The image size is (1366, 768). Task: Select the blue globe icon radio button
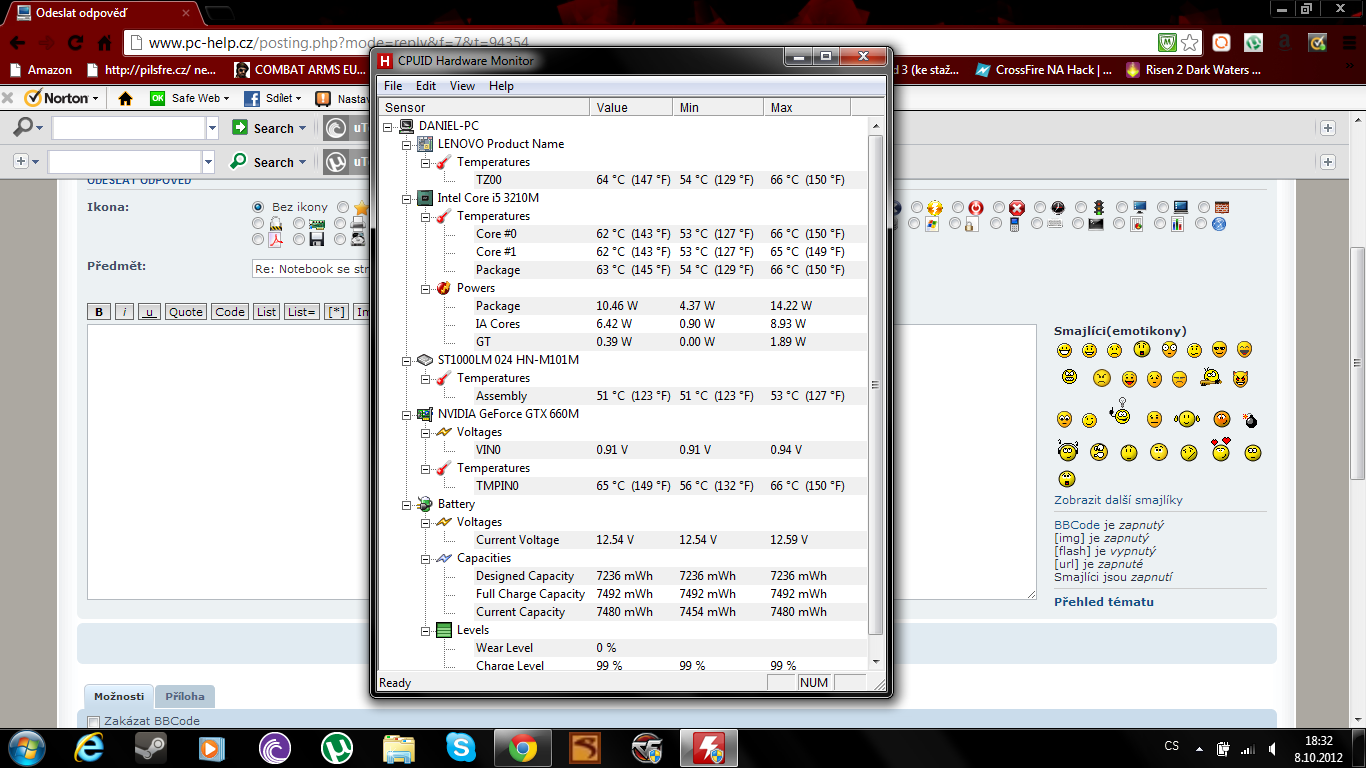point(1203,224)
